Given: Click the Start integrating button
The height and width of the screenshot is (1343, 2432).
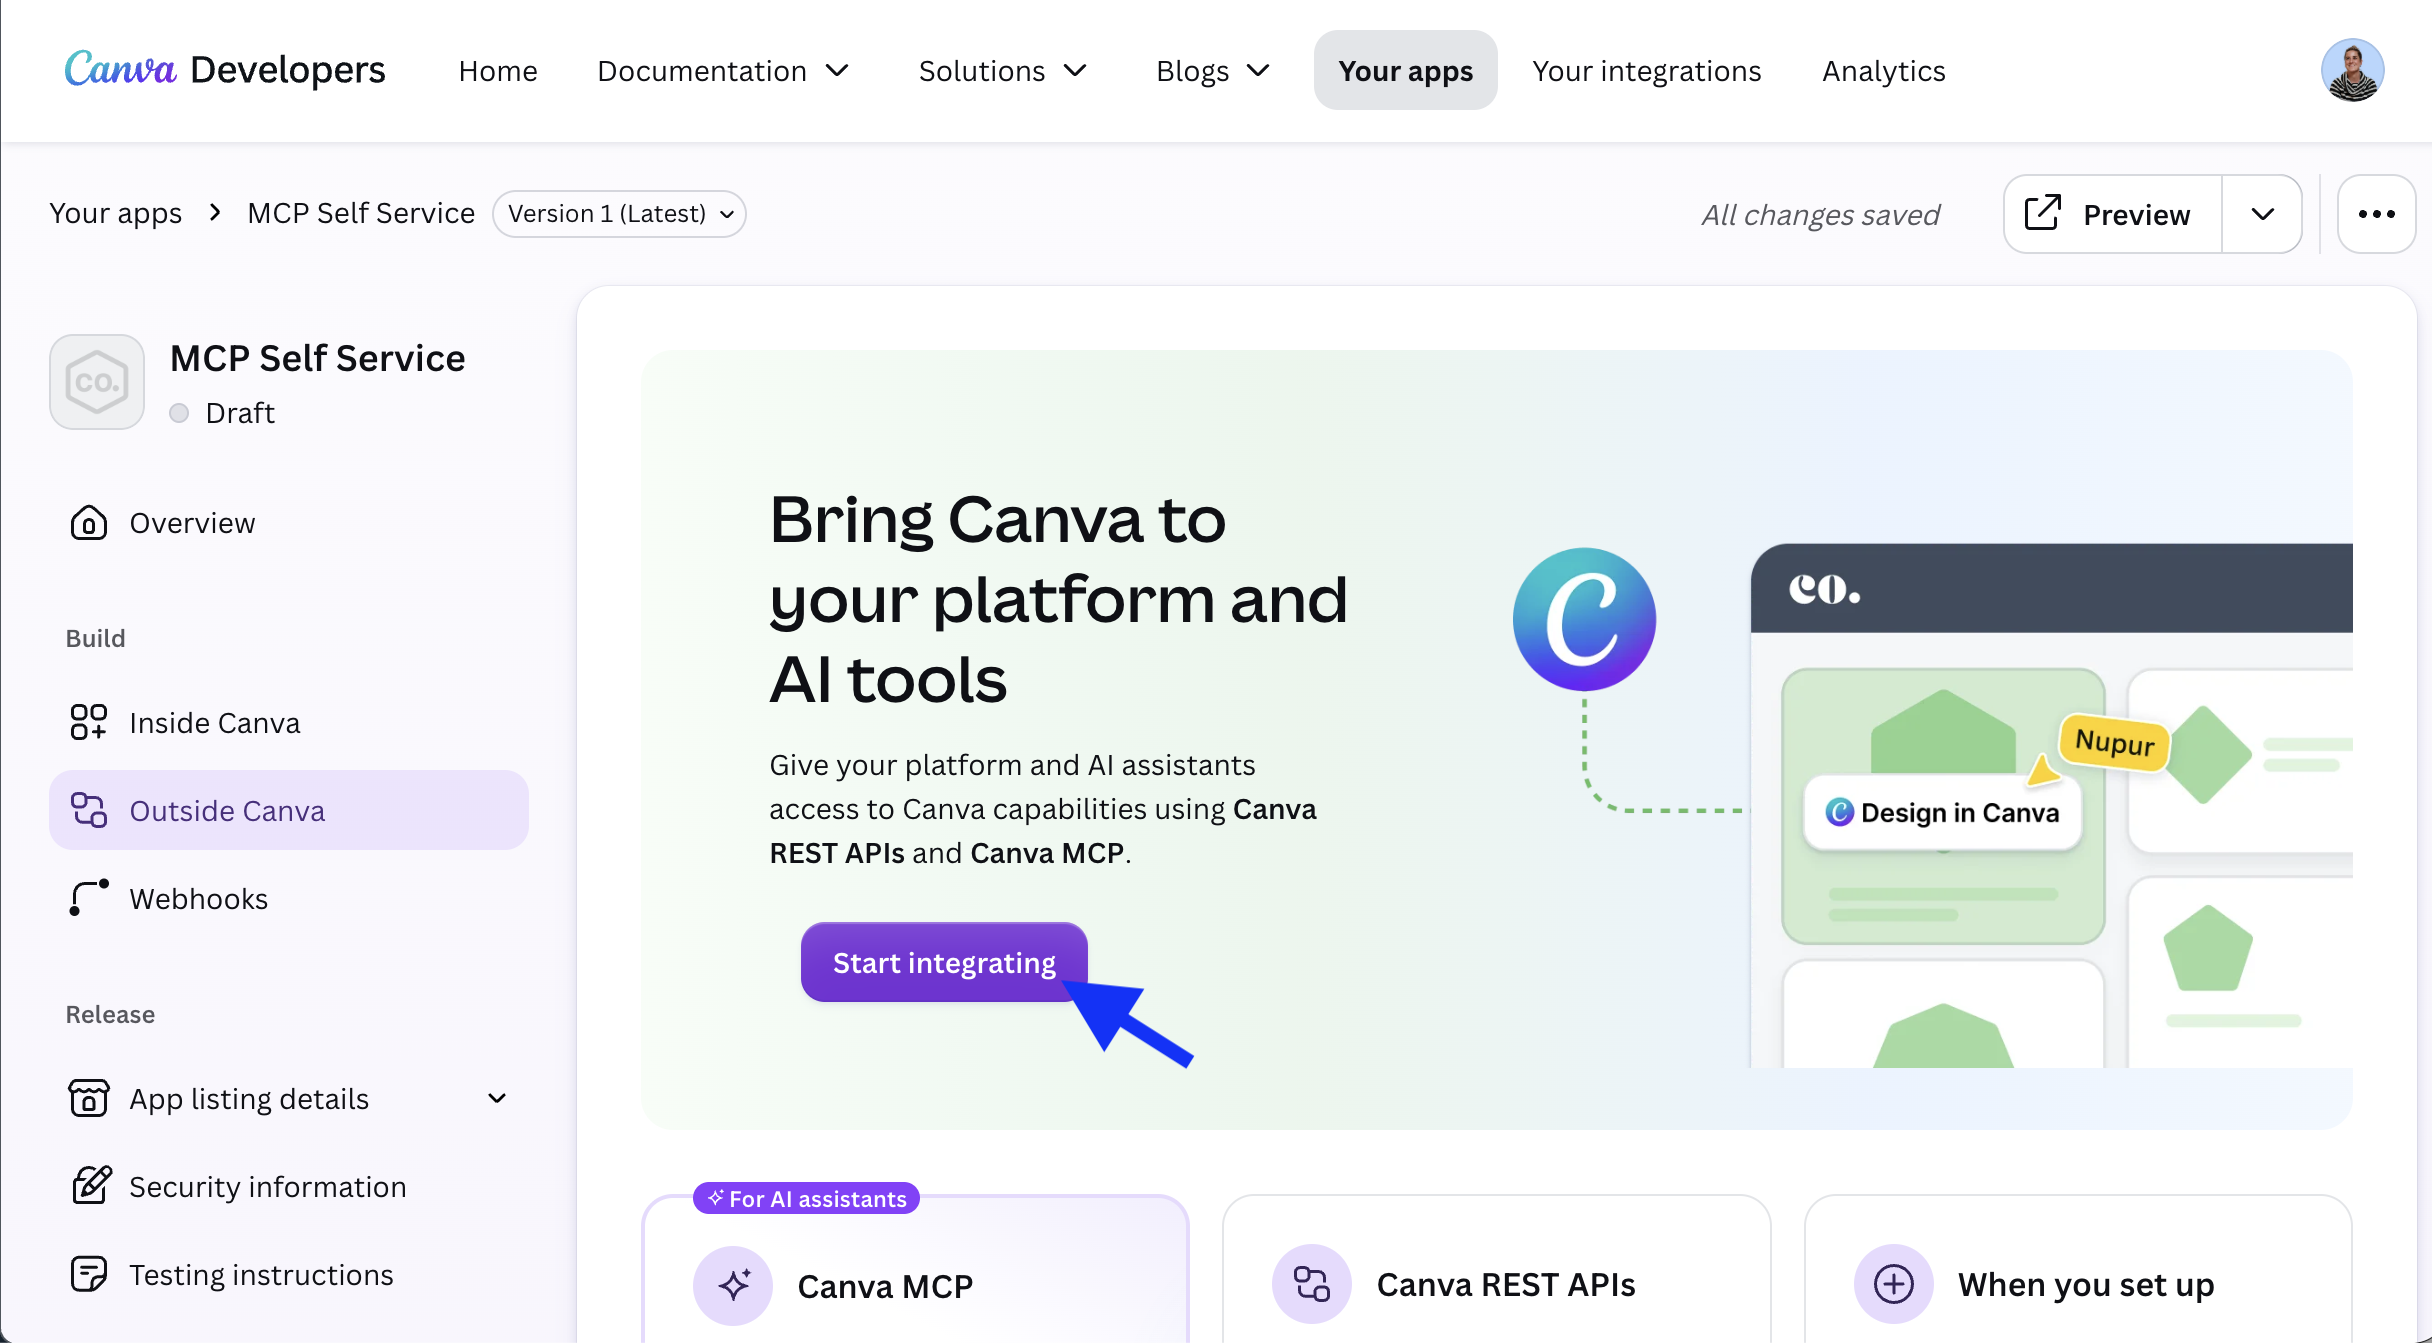Looking at the screenshot, I should pos(944,962).
